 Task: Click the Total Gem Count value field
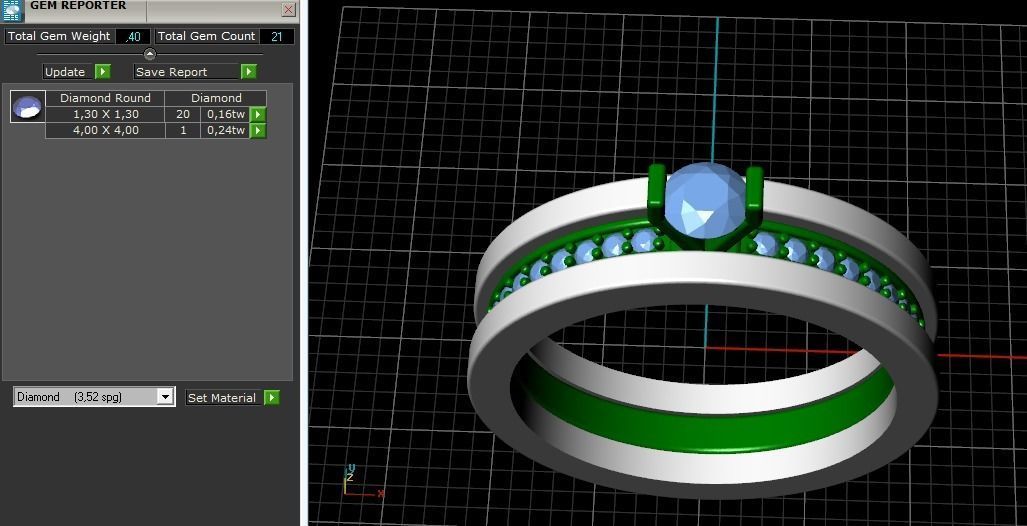coord(276,37)
